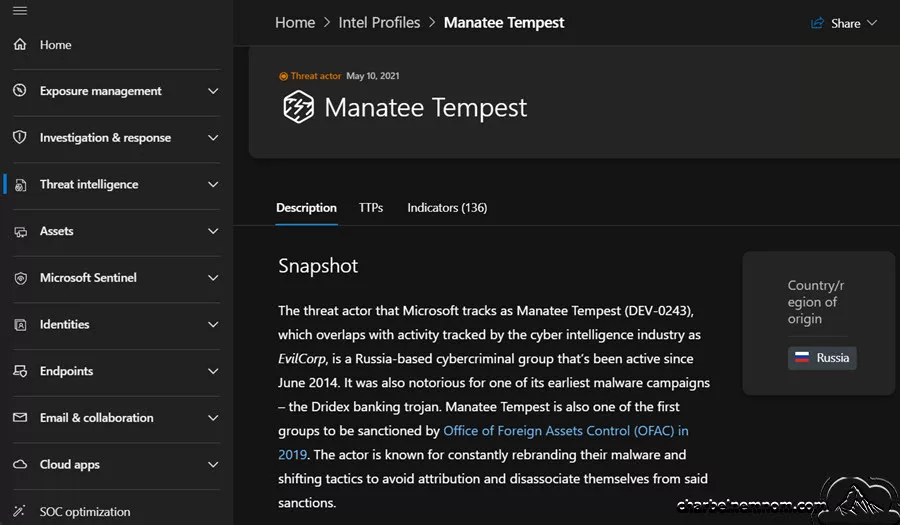Click the Endpoints icon in sidebar
The image size is (900, 525).
[20, 371]
